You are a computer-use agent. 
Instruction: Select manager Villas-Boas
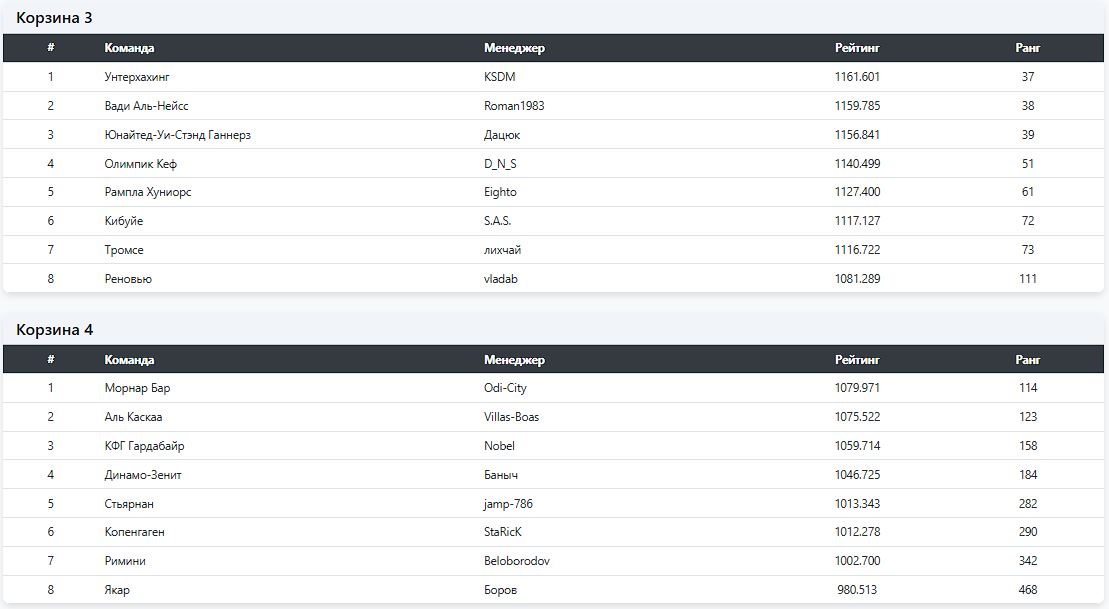click(511, 417)
